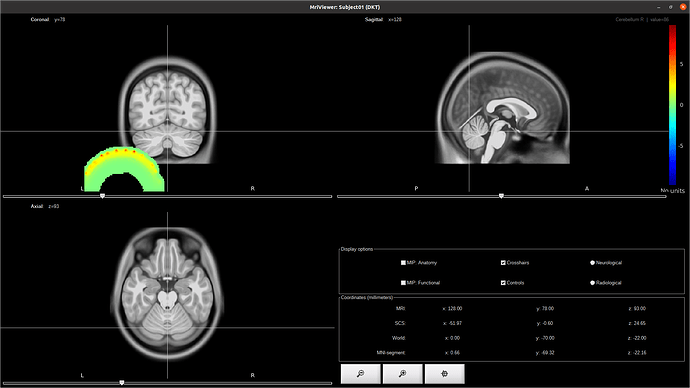Click the Cerebellum R value readout
690x388 pixels.
642,19
